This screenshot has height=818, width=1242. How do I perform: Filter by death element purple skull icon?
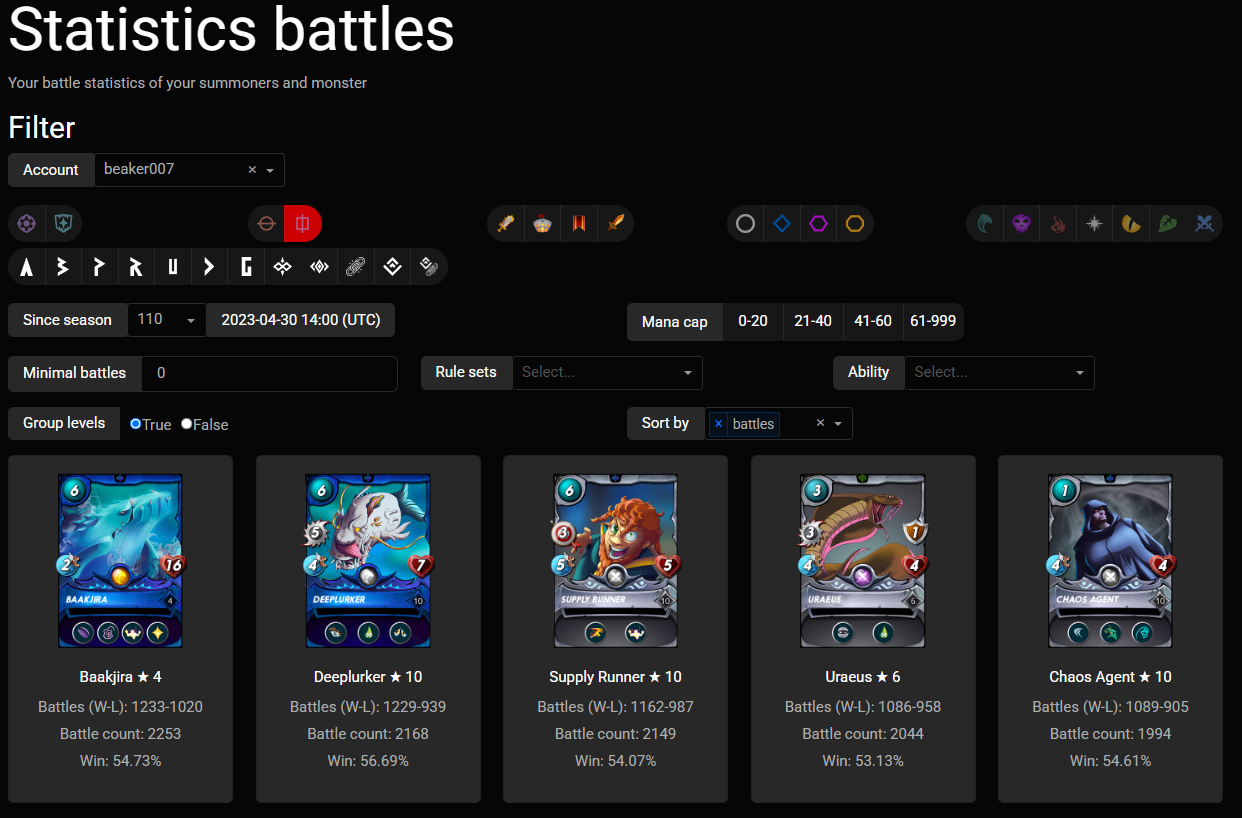1021,224
